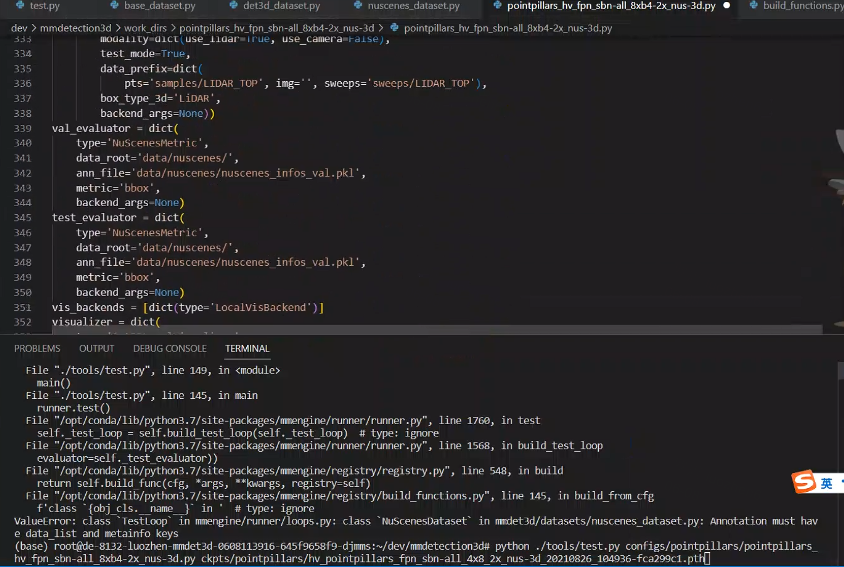This screenshot has width=844, height=567.
Task: Click the Python icon in the breadcrumb
Action: tap(395, 28)
